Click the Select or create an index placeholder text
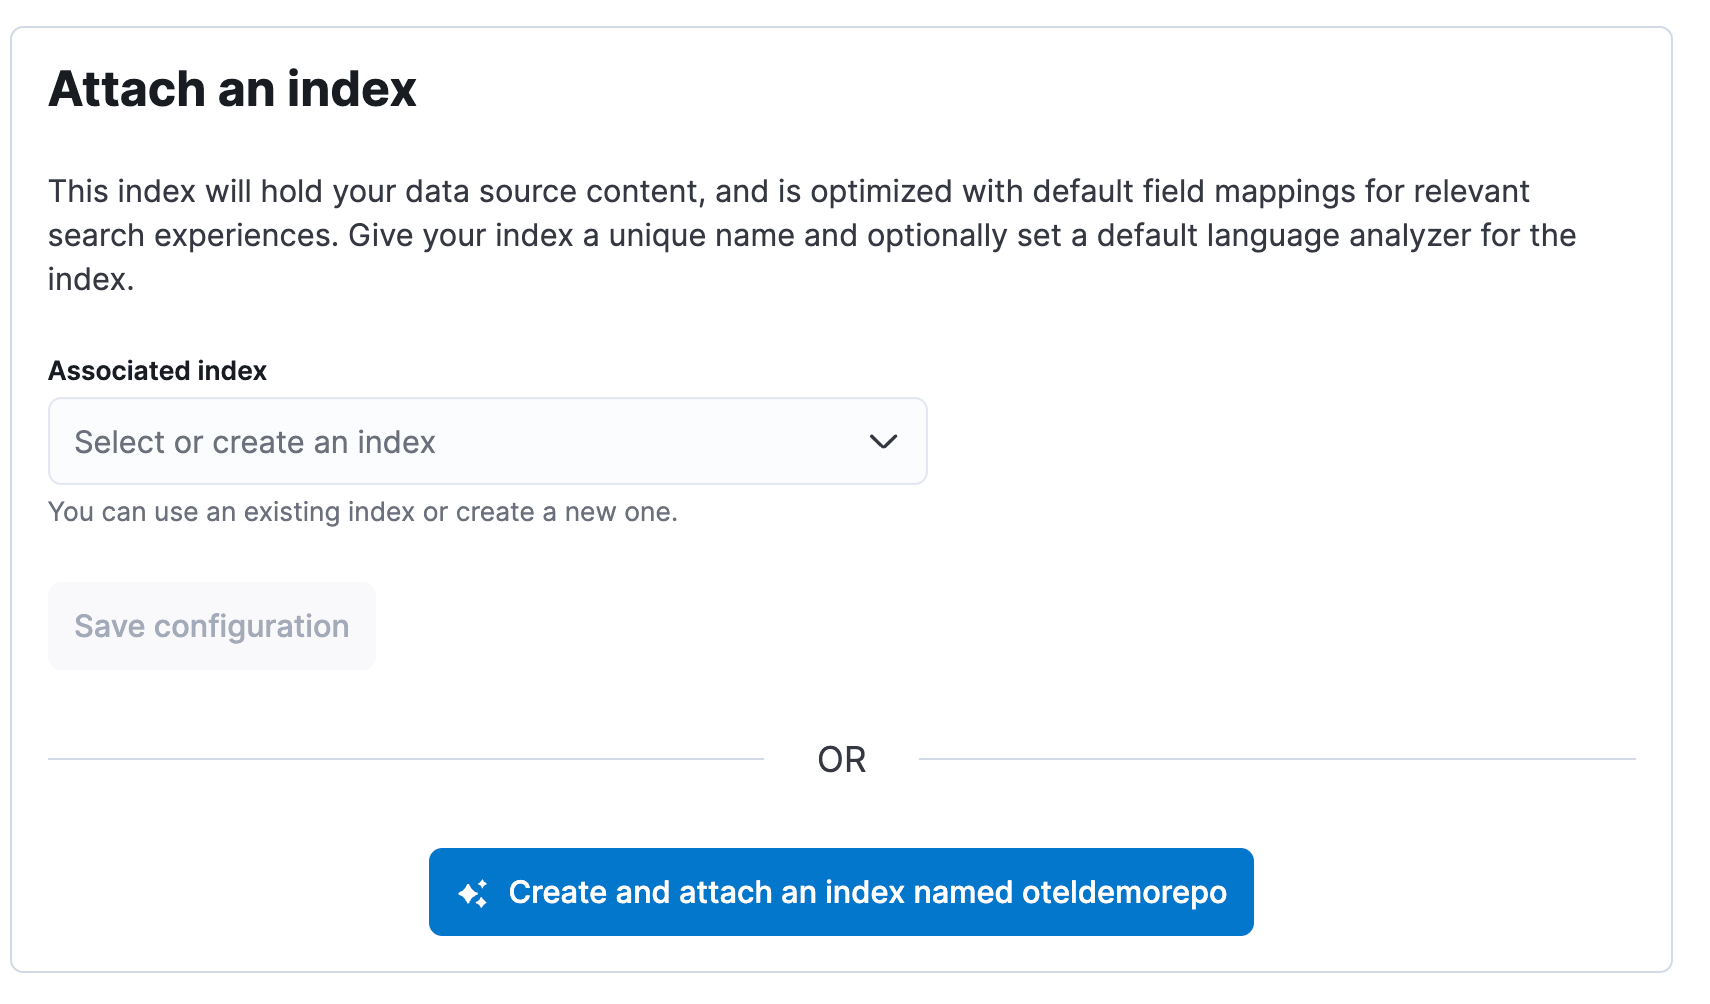The width and height of the screenshot is (1710, 1004). (255, 441)
